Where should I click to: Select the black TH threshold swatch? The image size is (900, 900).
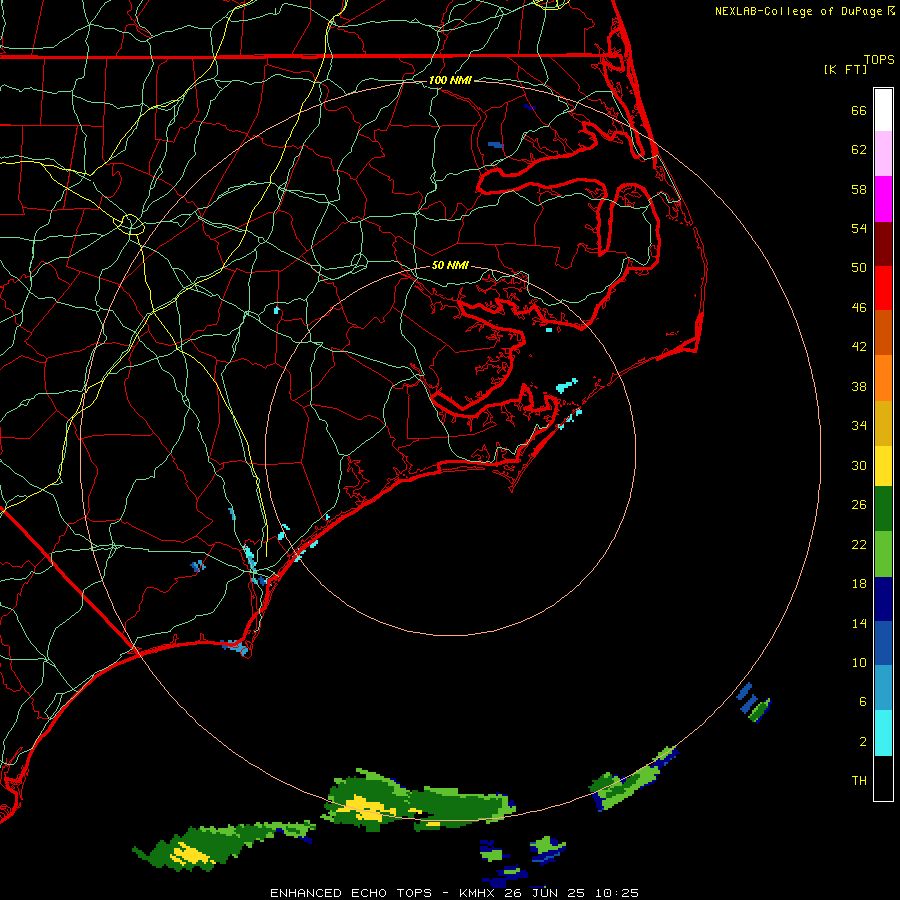click(x=883, y=778)
